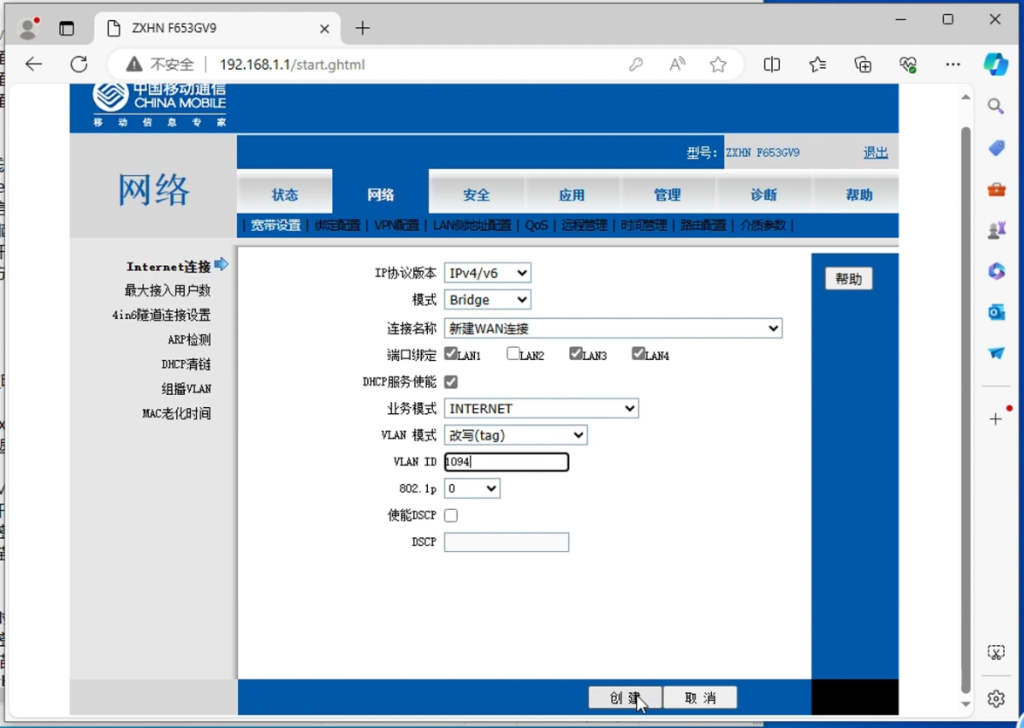Click the VLAN ID input field
The image size is (1024, 728).
[x=507, y=462]
